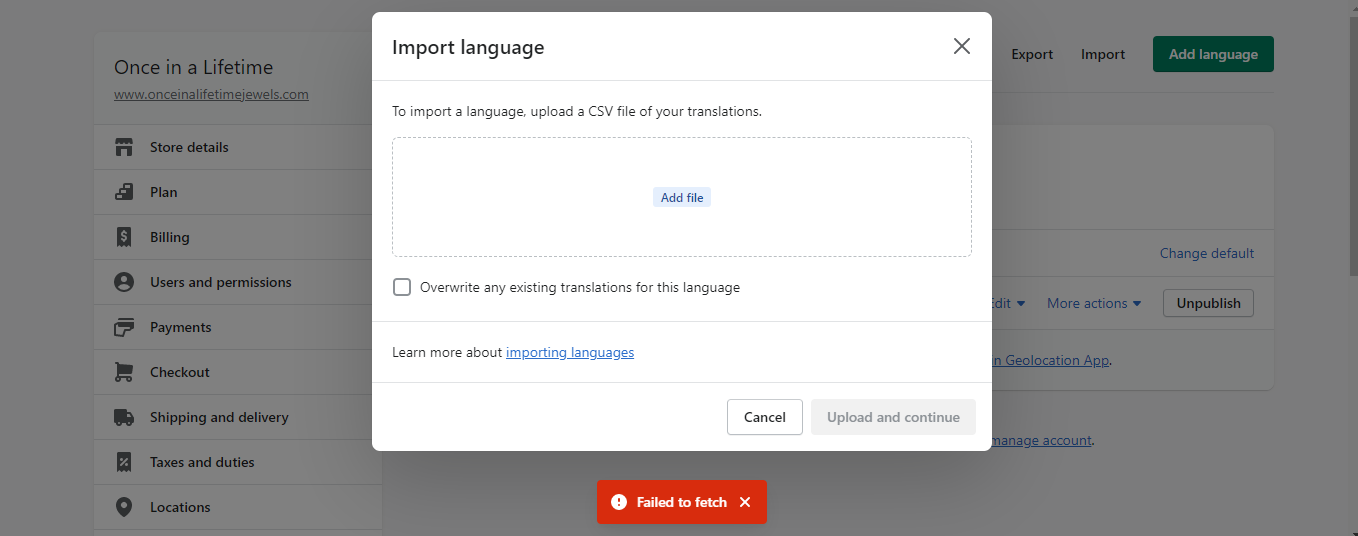Click the Plan icon in sidebar
The width and height of the screenshot is (1358, 536).
[124, 192]
